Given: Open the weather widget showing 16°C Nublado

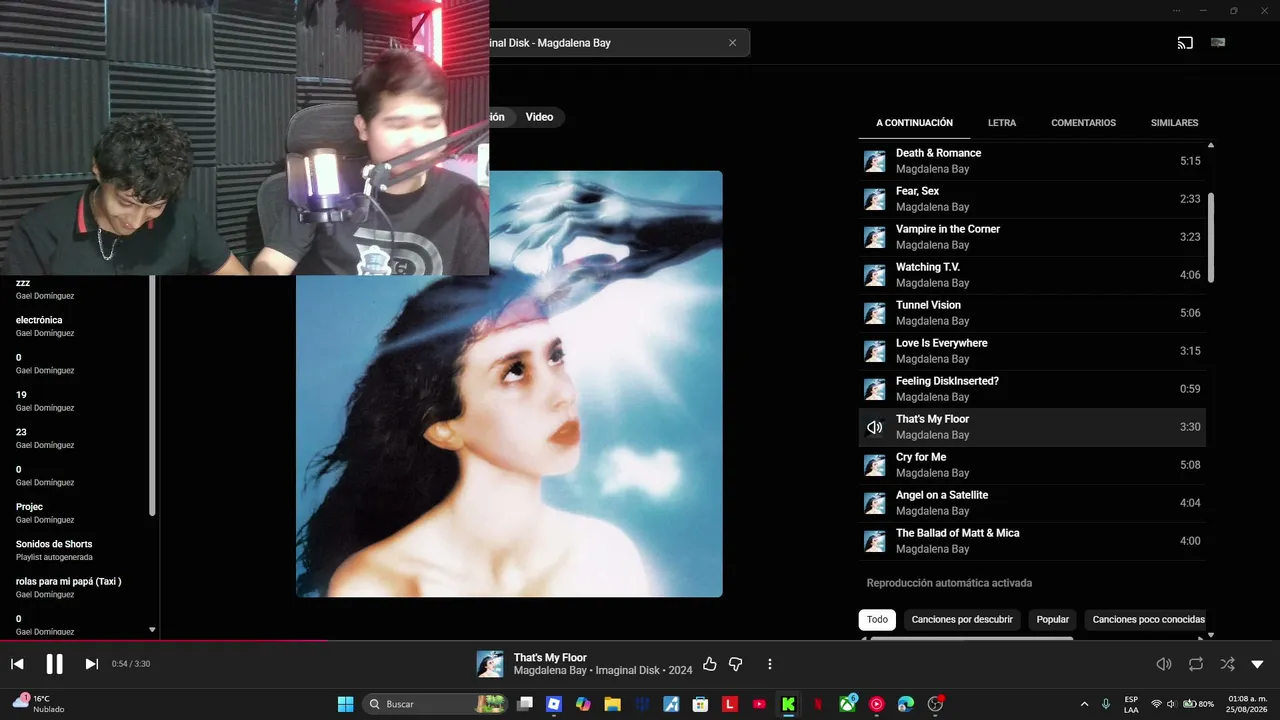Looking at the screenshot, I should tap(38, 704).
